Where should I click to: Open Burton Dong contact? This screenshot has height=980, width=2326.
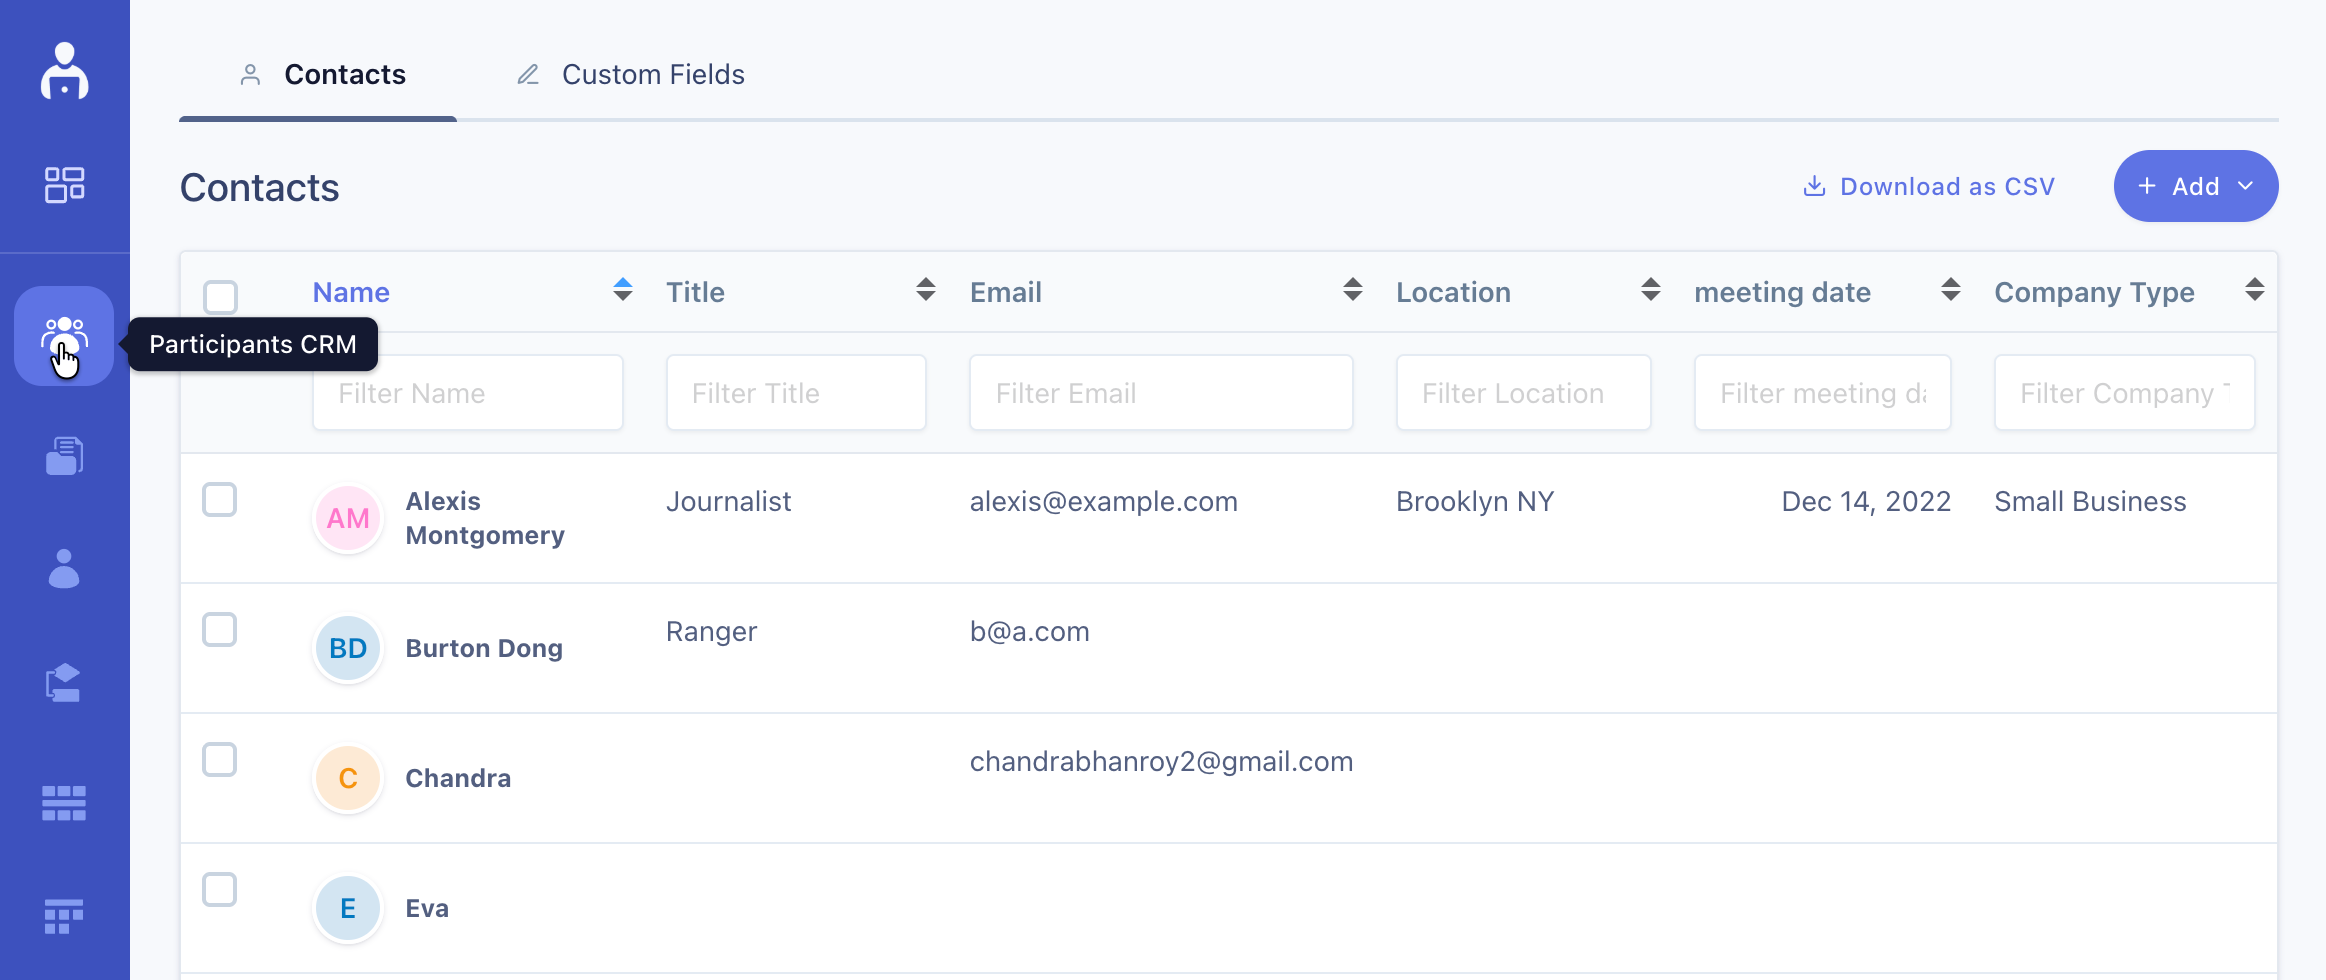tap(484, 648)
